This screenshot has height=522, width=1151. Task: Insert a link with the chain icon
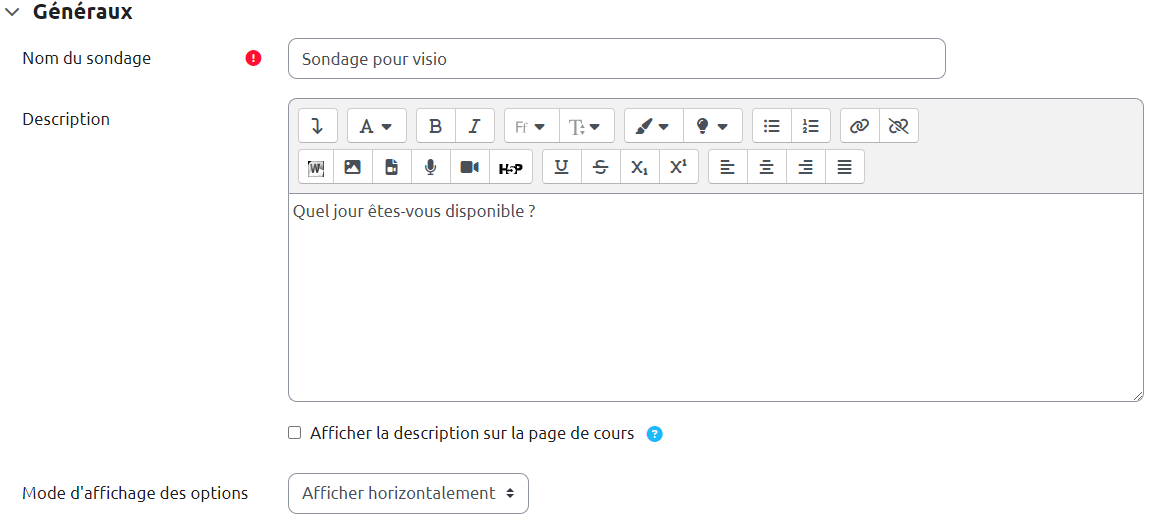(859, 126)
